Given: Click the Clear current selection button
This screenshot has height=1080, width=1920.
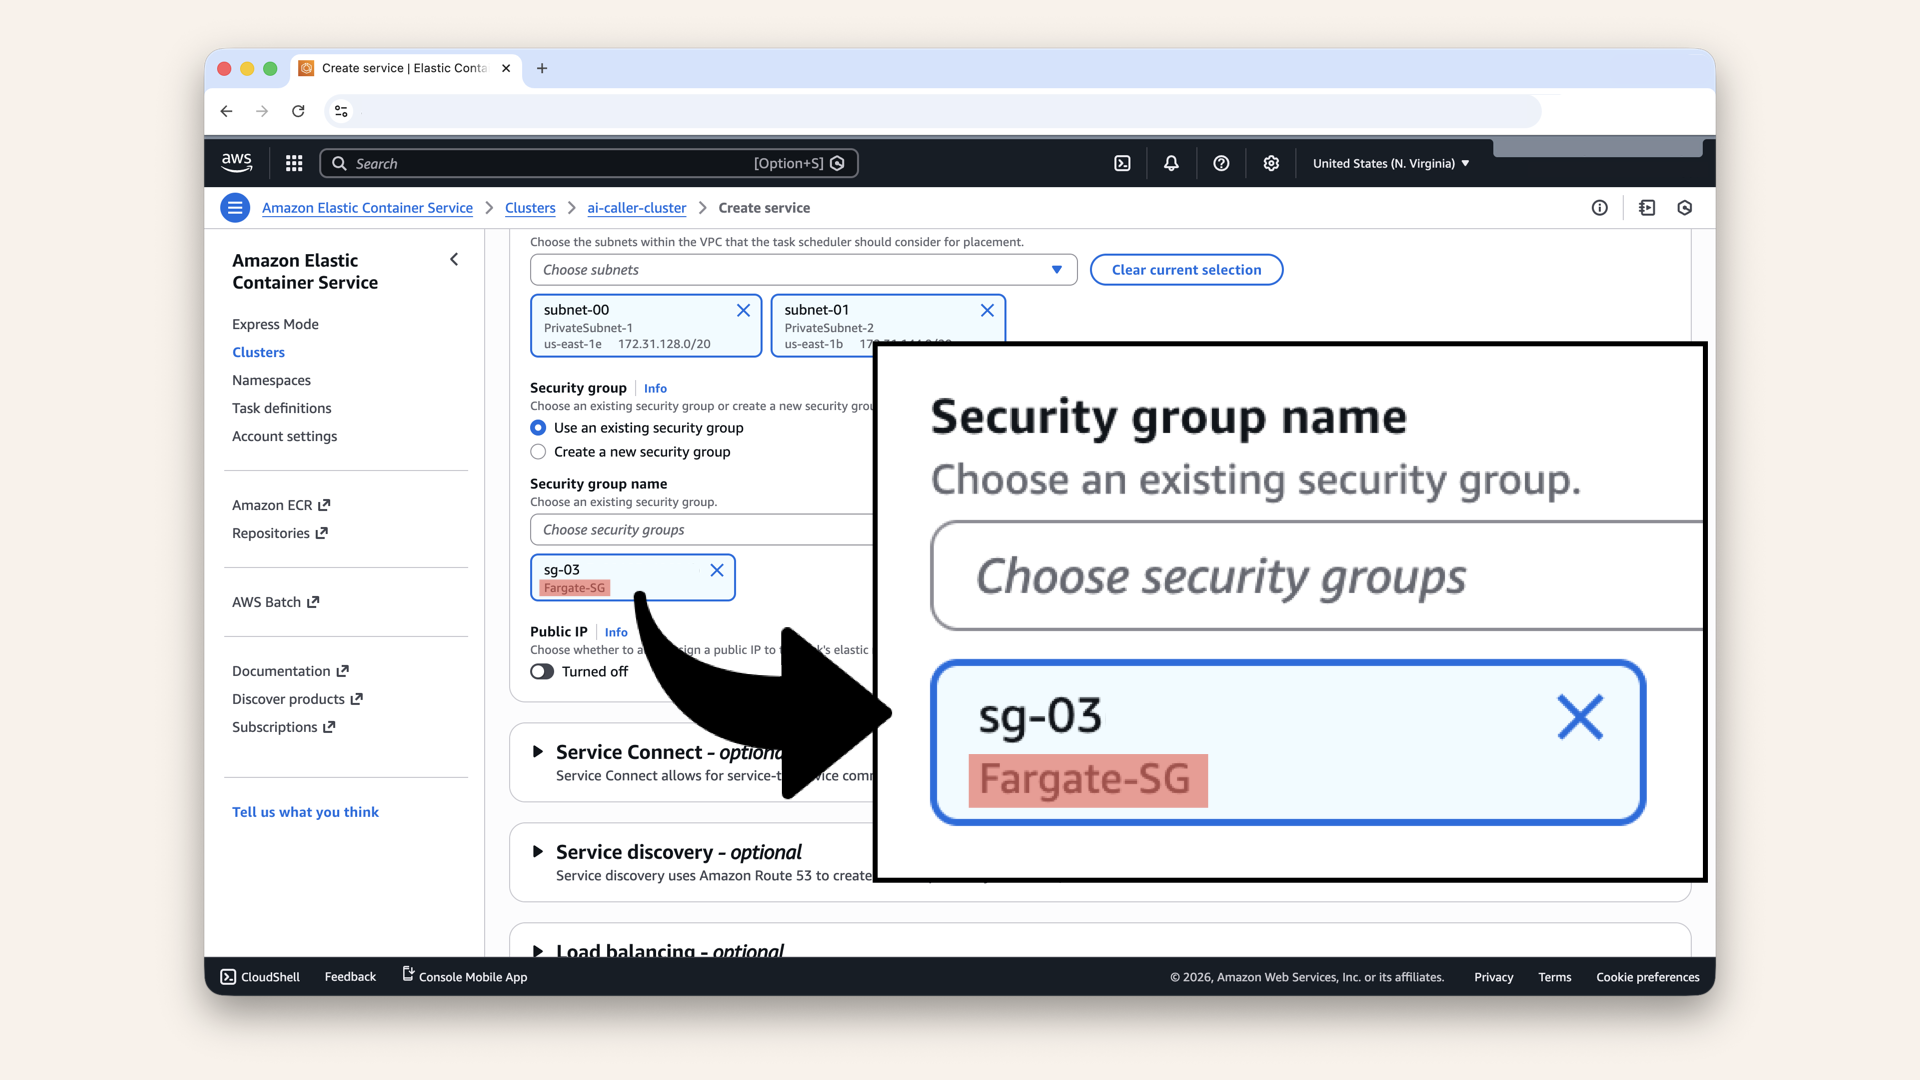Looking at the screenshot, I should tap(1186, 270).
